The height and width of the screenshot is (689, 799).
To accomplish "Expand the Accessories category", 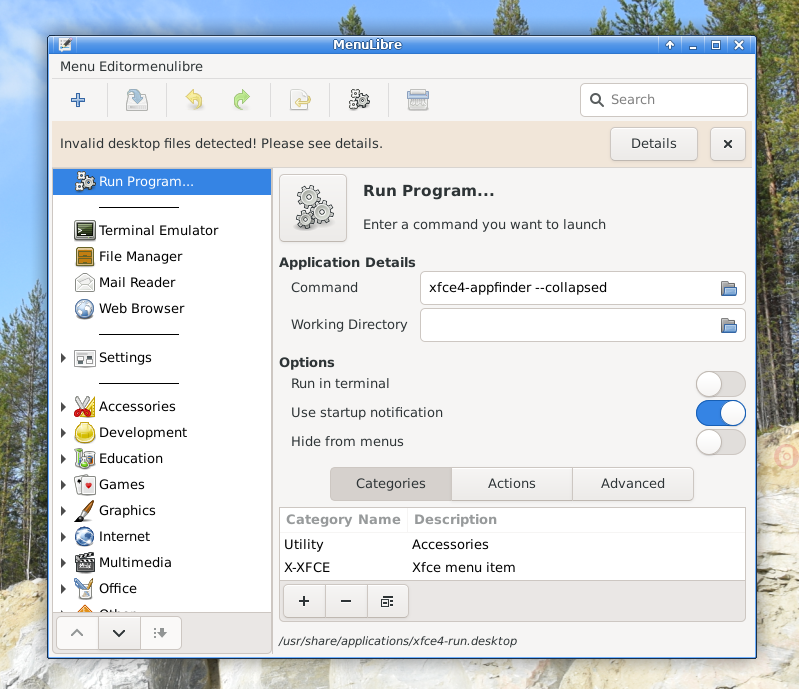I will (x=63, y=407).
